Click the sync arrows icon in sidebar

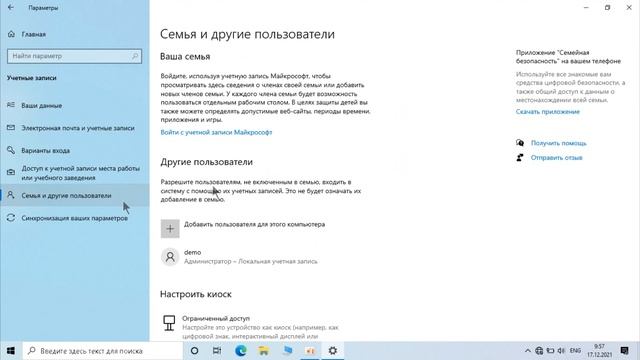point(11,218)
